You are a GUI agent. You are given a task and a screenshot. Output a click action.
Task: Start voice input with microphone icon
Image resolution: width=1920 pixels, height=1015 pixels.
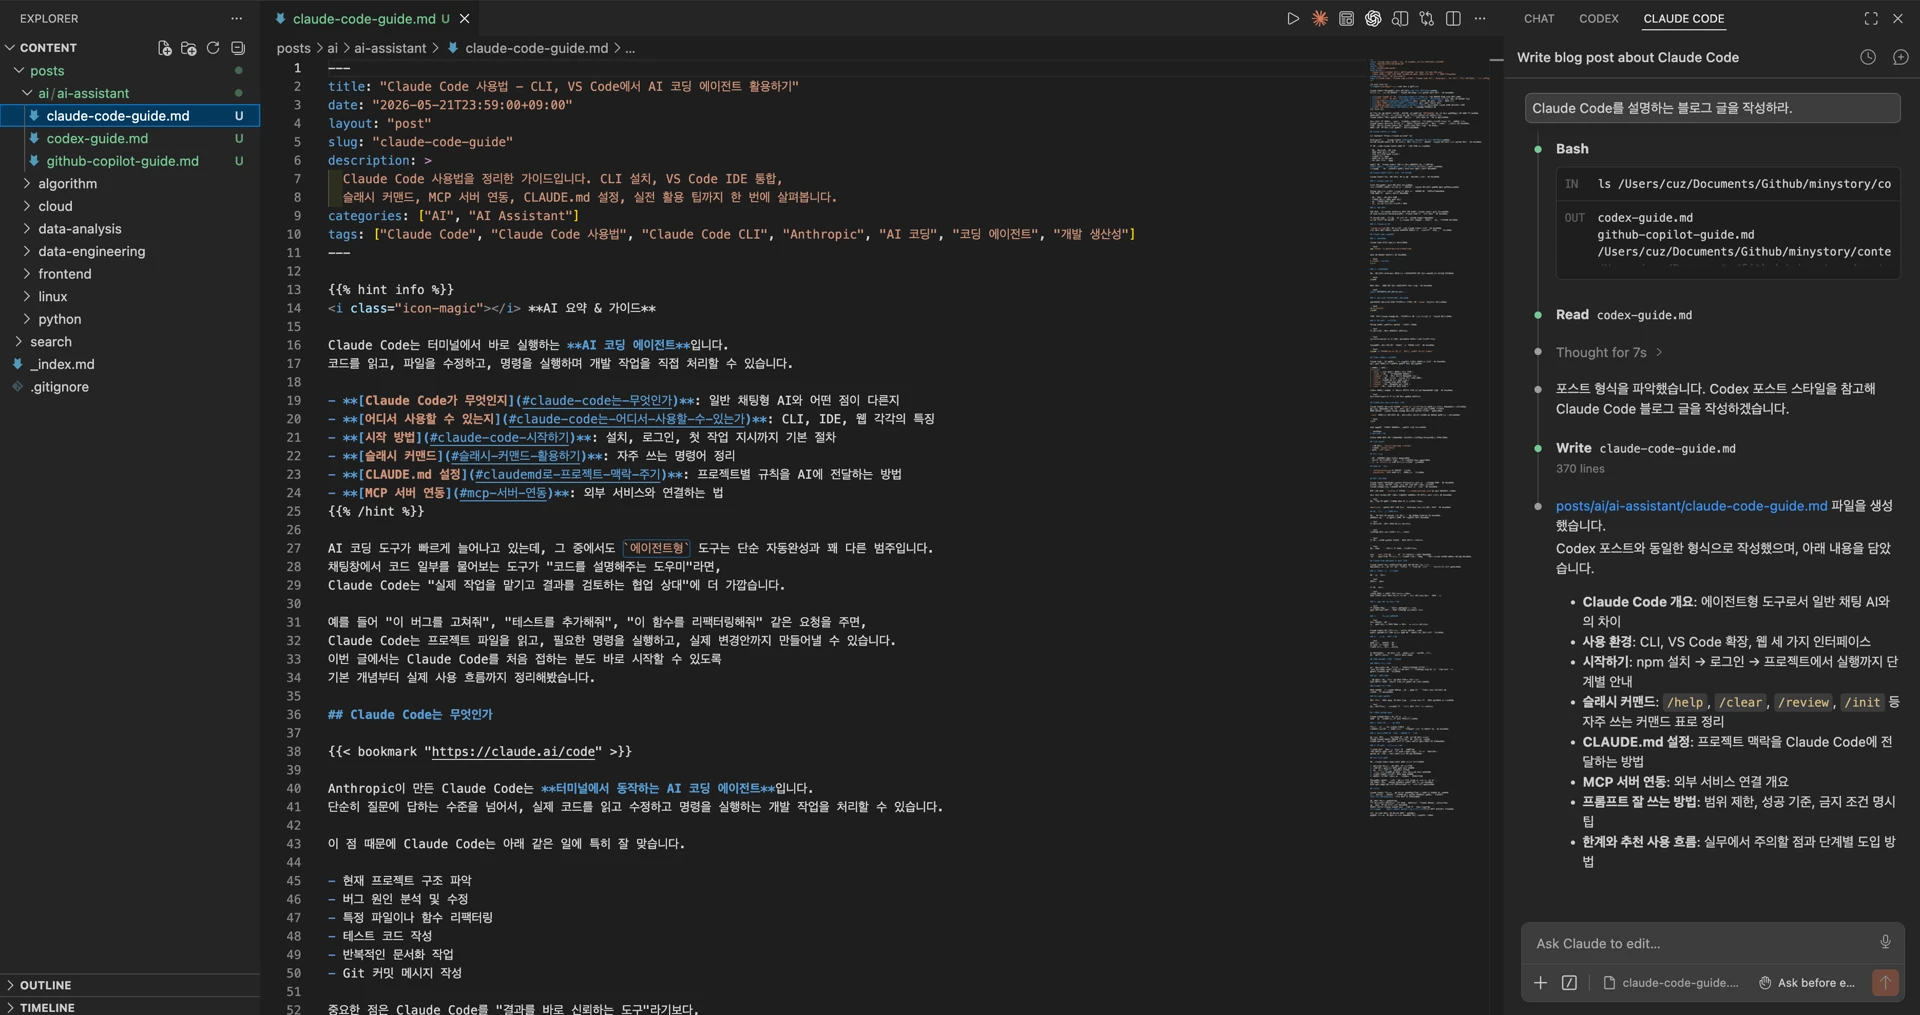pos(1885,942)
